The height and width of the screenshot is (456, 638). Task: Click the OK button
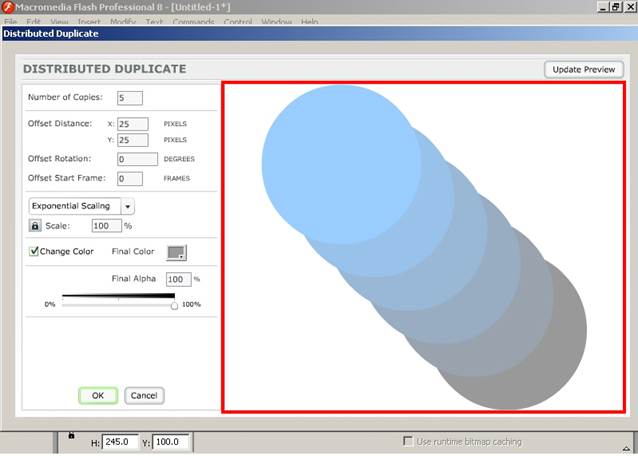[98, 395]
